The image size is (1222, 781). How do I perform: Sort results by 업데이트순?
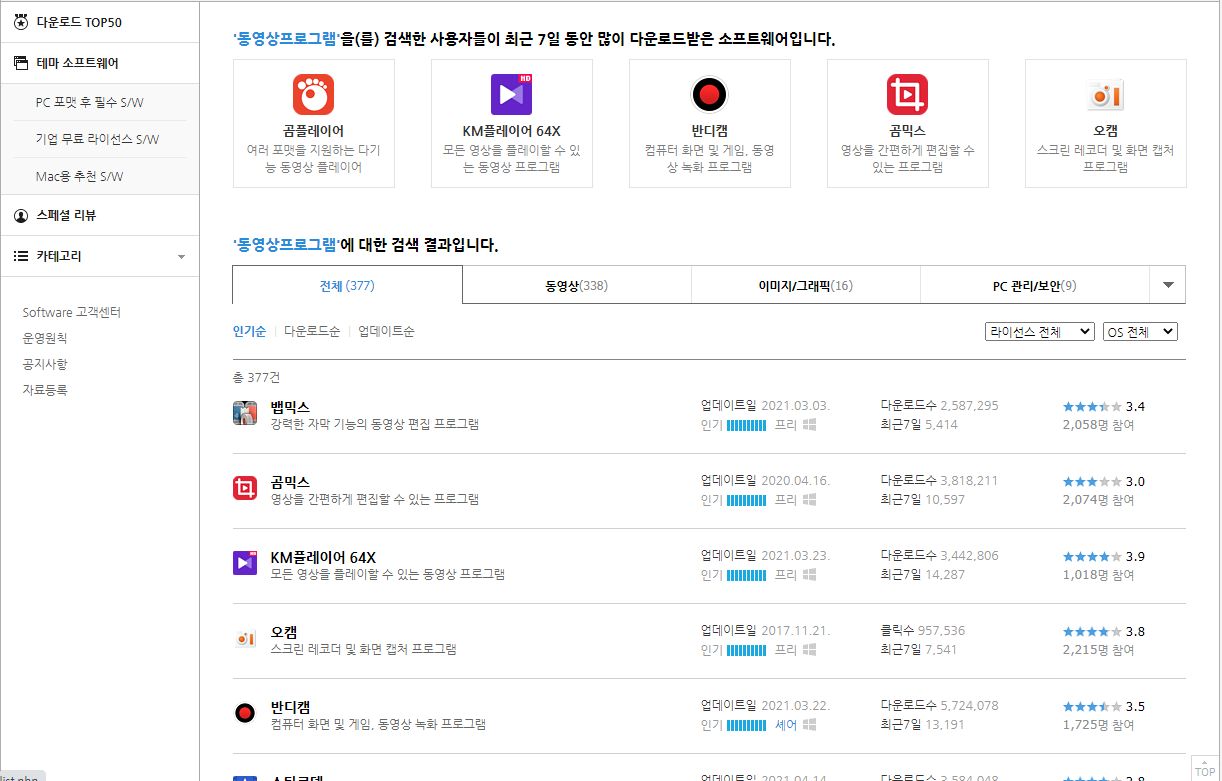click(386, 331)
